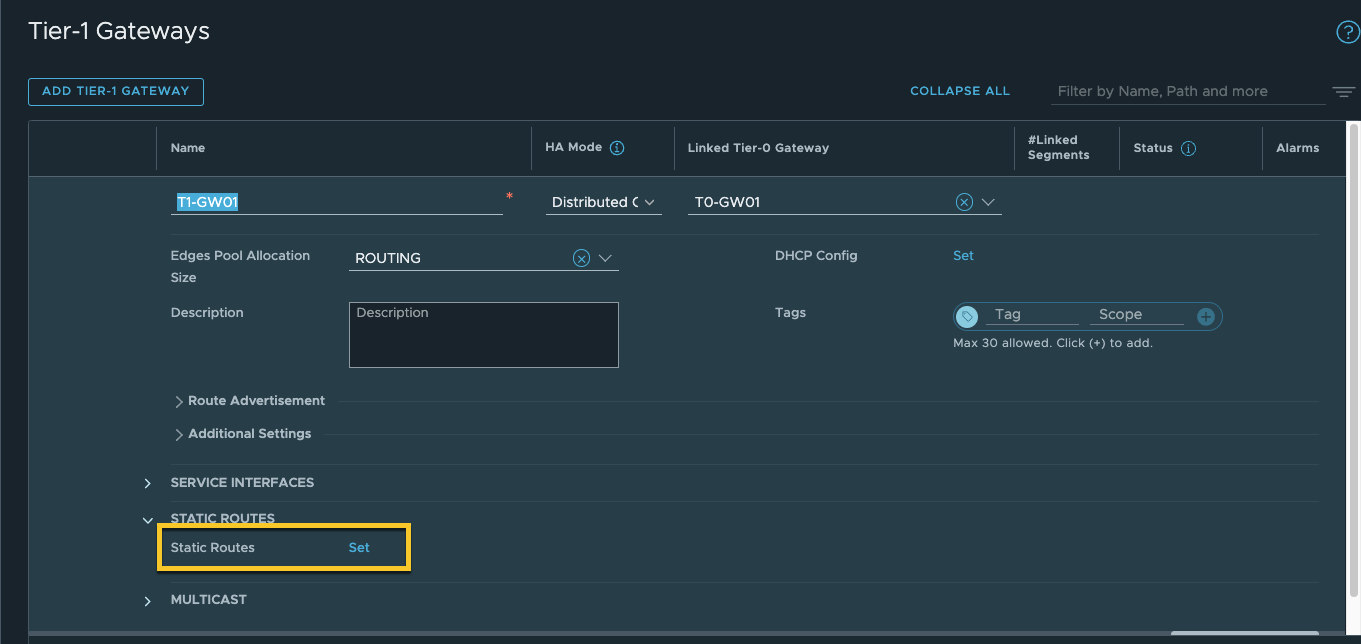Expand SERVICE INTERFACES section
The image size is (1361, 644).
tap(148, 483)
